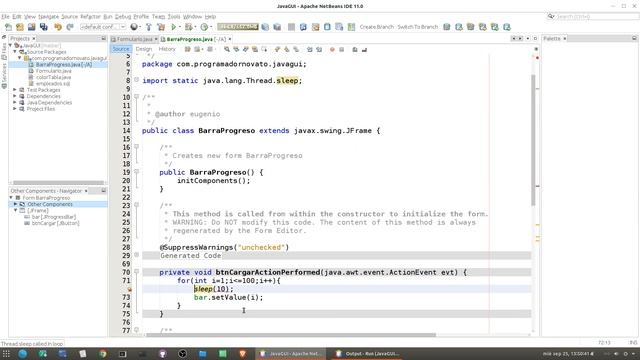Screen dimensions: 640x360
Task: Expand the Generated Code fold on line 29
Action: [x=136, y=255]
